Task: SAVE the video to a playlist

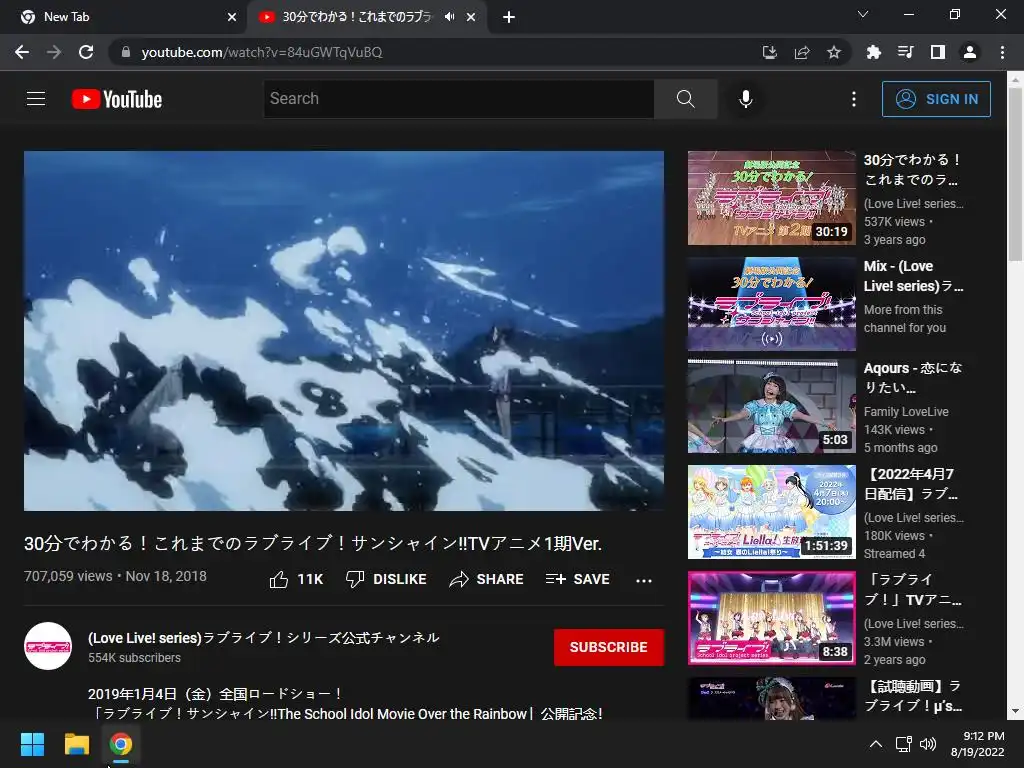Action: 578,579
